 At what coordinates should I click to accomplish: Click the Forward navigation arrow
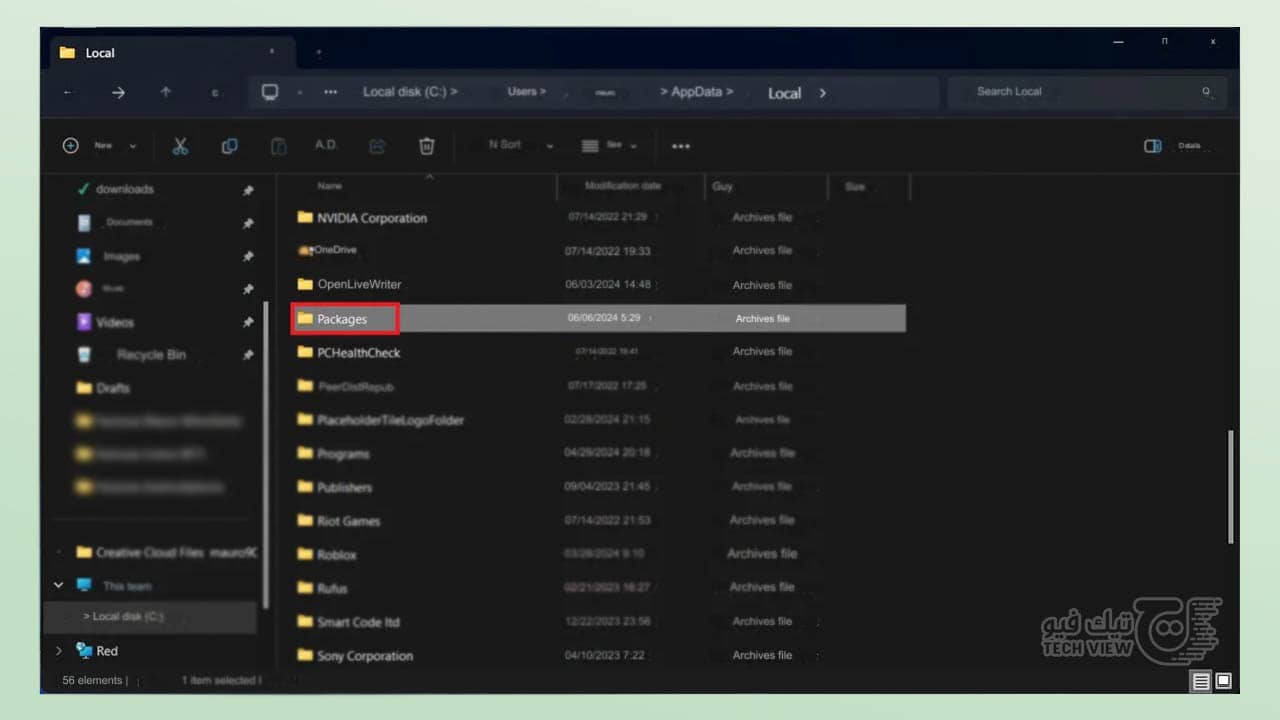[x=118, y=92]
